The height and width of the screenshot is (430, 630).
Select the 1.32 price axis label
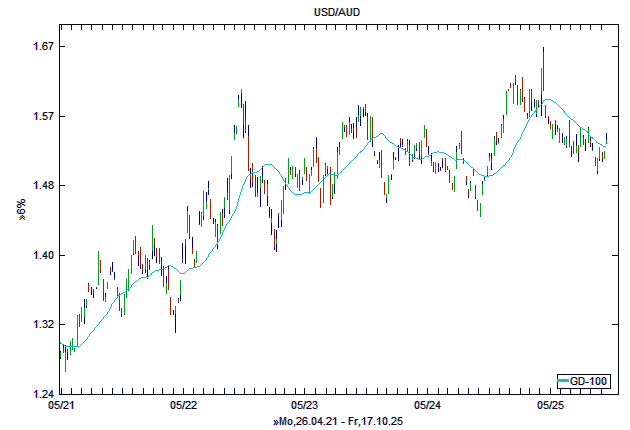(x=41, y=324)
